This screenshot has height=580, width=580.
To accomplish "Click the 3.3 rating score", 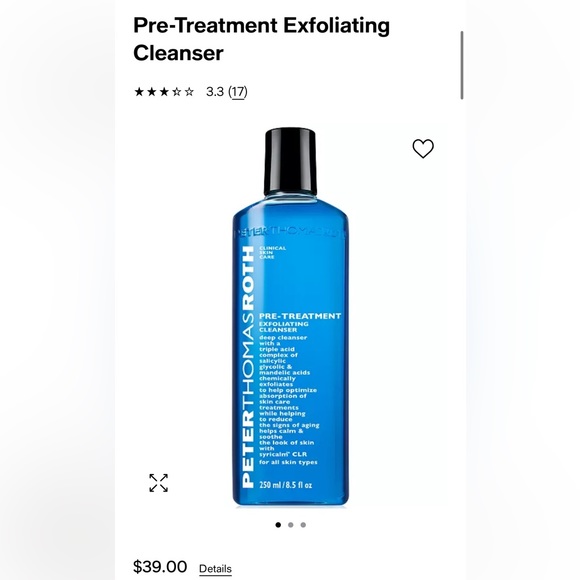I will [215, 91].
